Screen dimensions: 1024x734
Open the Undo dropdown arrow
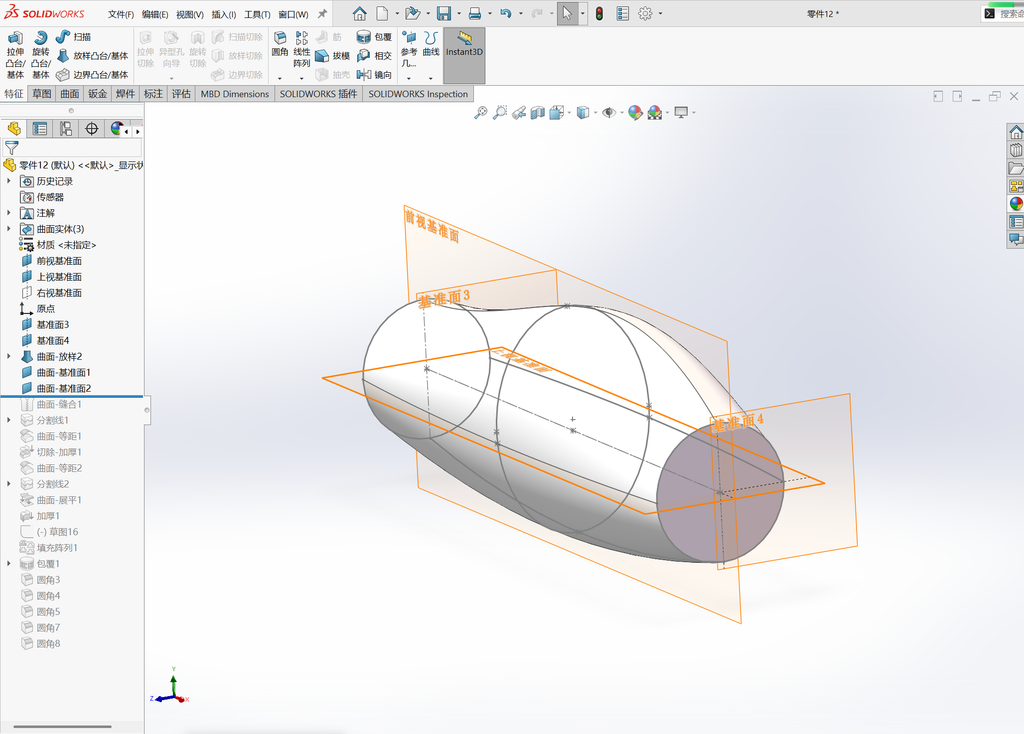[x=520, y=14]
